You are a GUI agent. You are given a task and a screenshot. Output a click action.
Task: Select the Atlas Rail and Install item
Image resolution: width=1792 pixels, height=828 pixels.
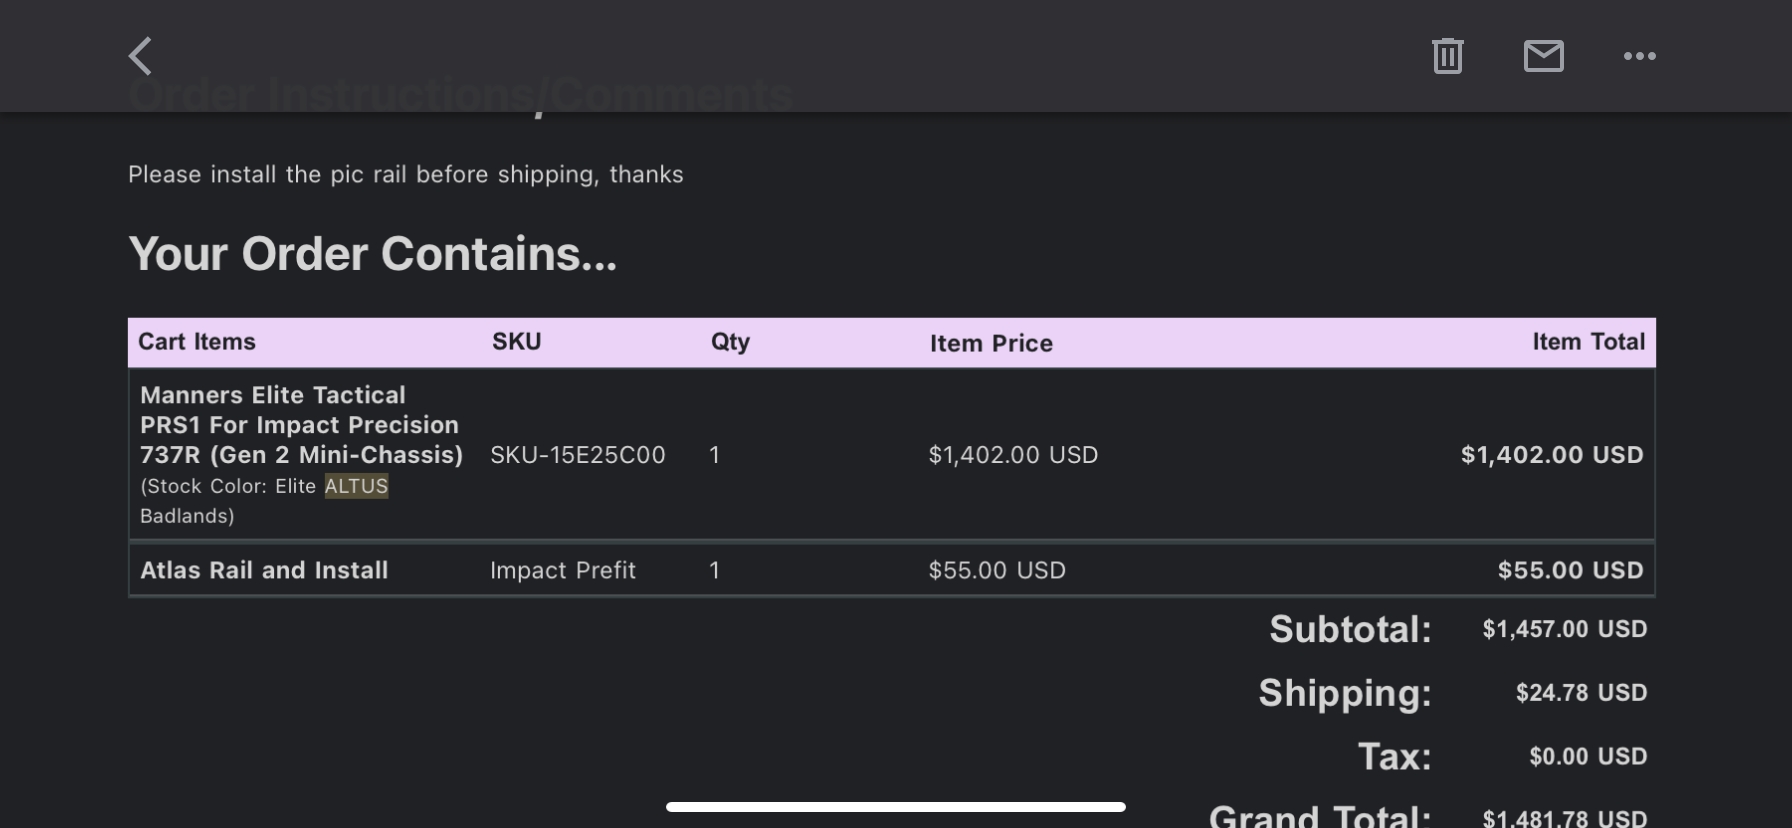point(264,570)
